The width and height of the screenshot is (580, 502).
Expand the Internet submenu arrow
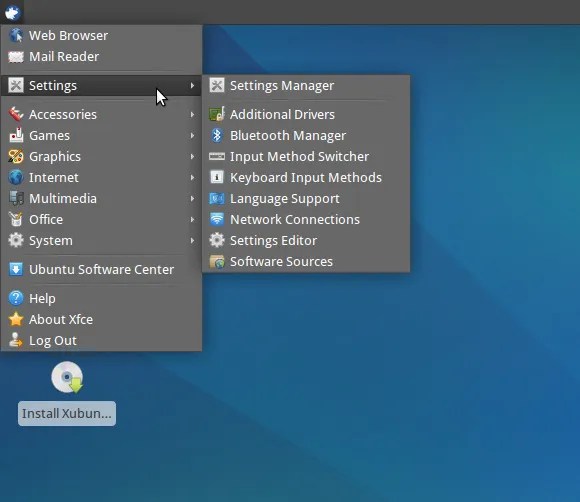[x=192, y=178]
